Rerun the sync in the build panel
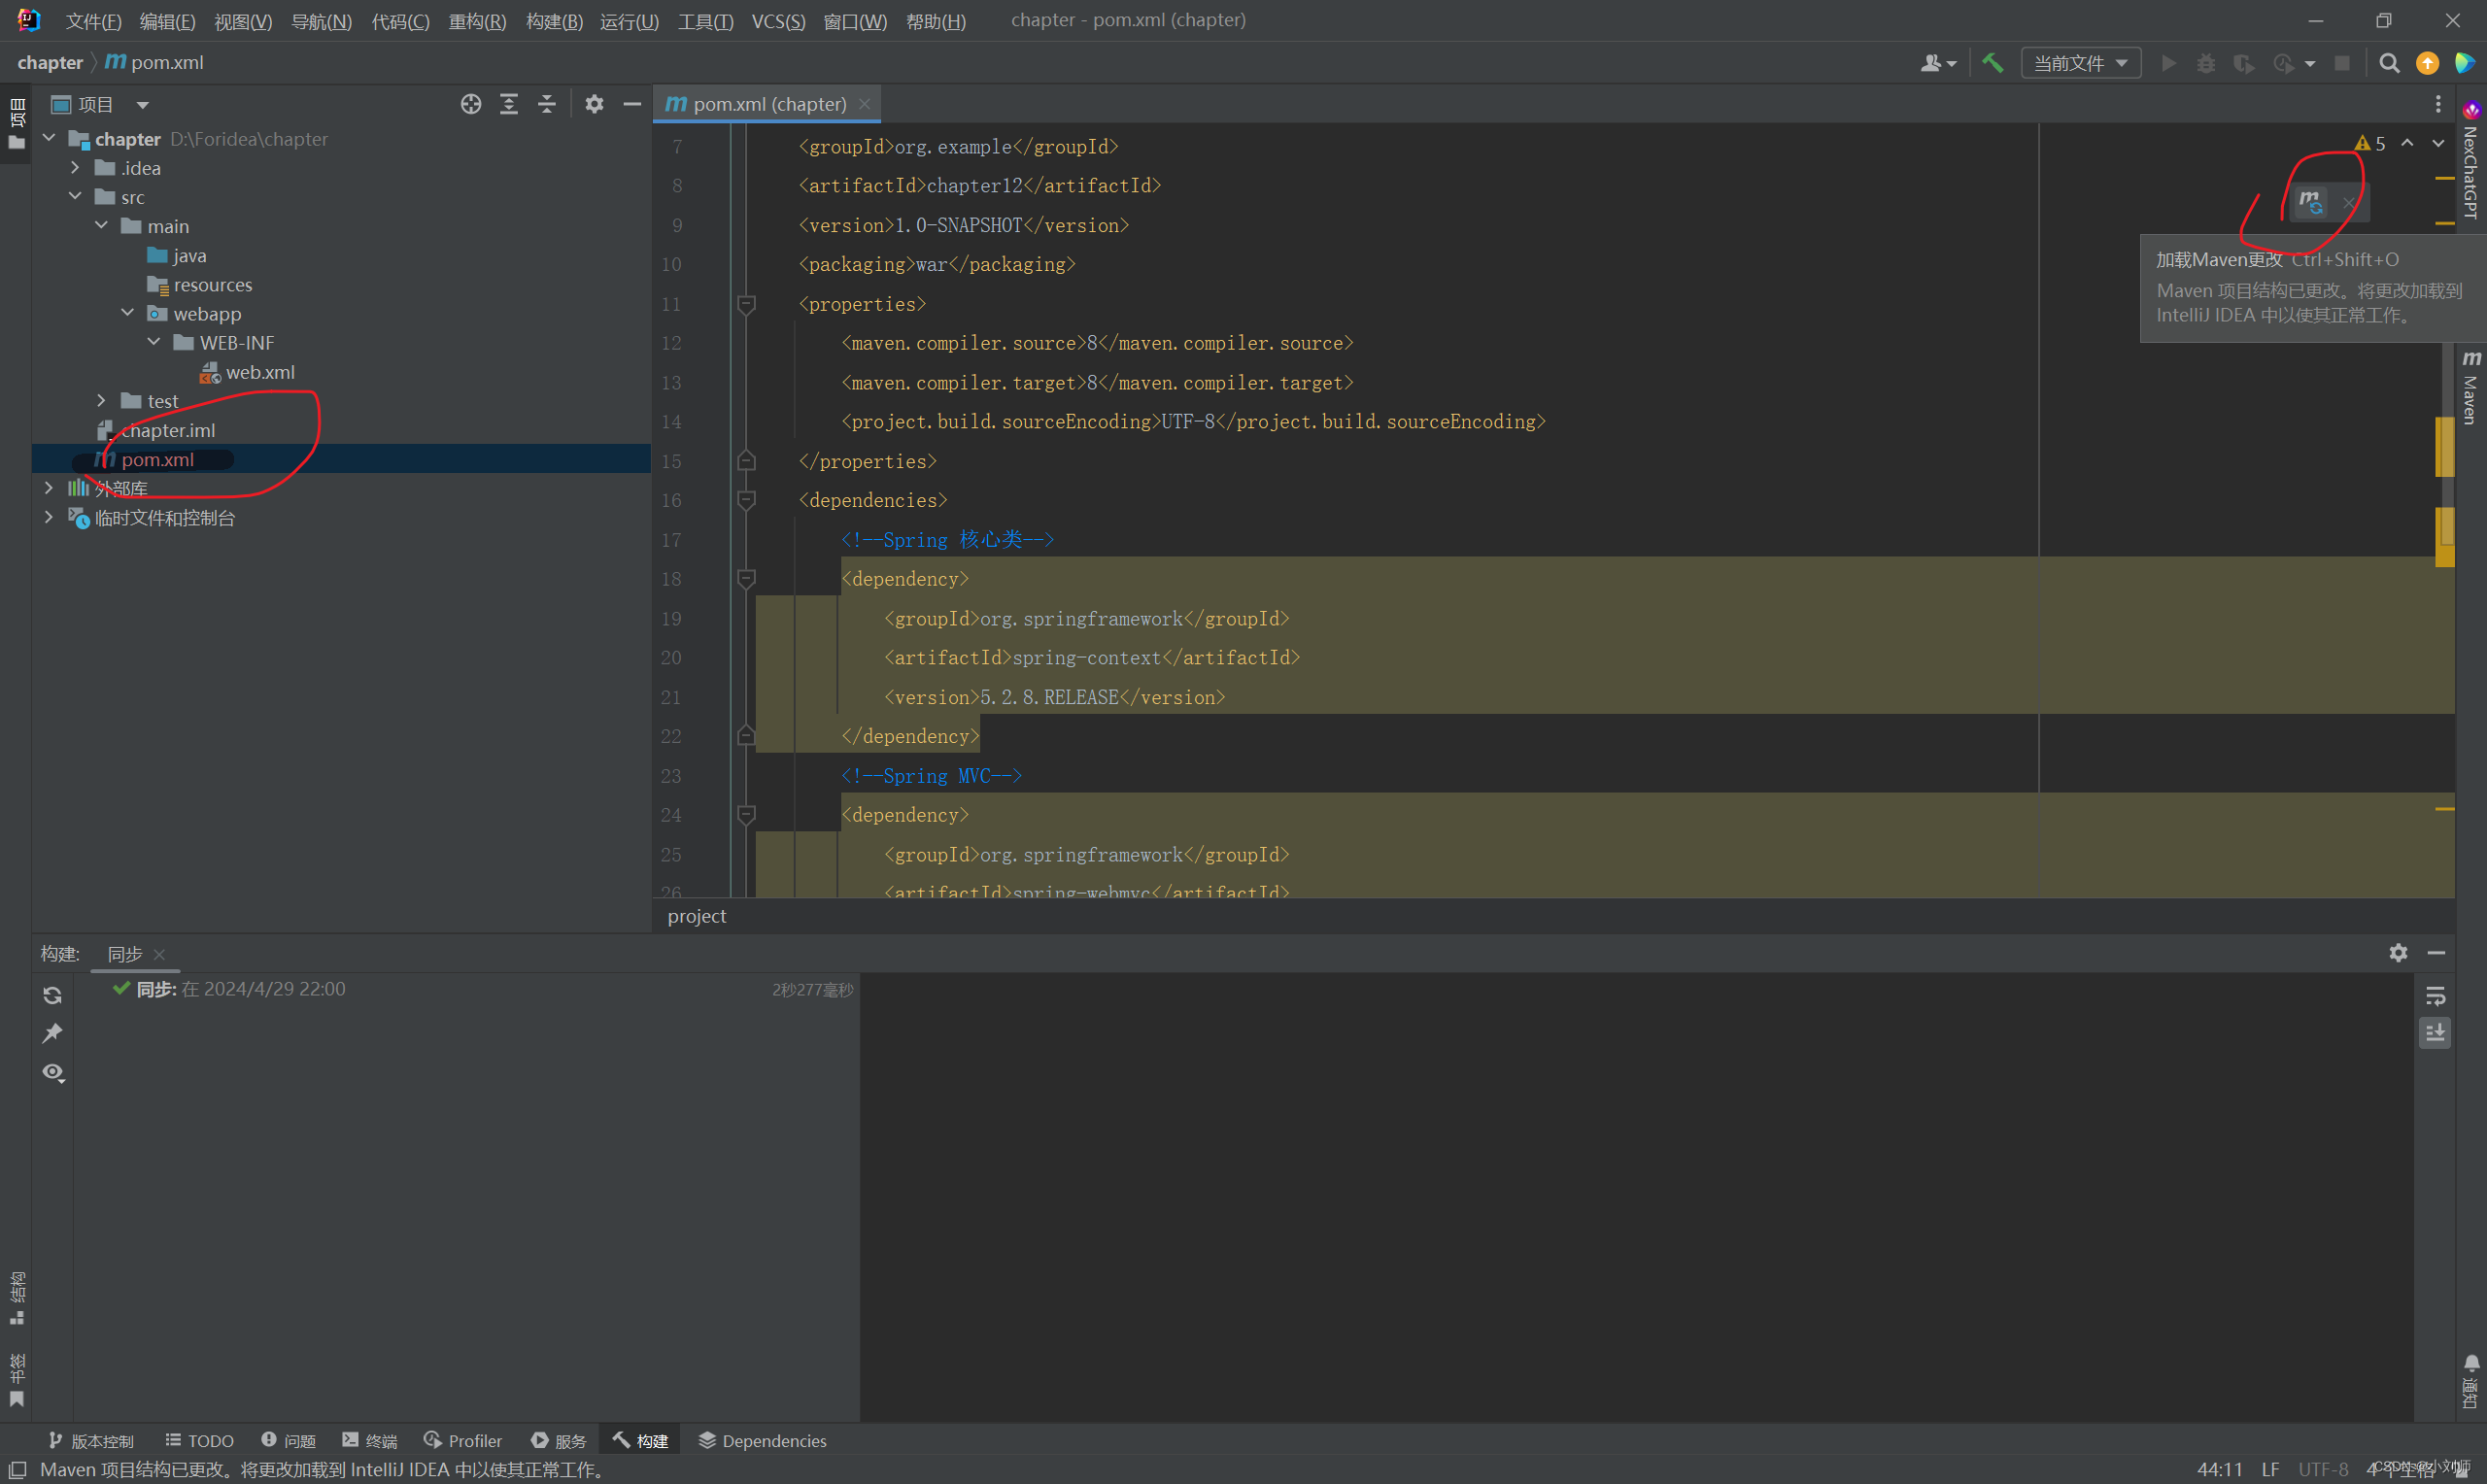This screenshot has width=2487, height=1484. (53, 996)
